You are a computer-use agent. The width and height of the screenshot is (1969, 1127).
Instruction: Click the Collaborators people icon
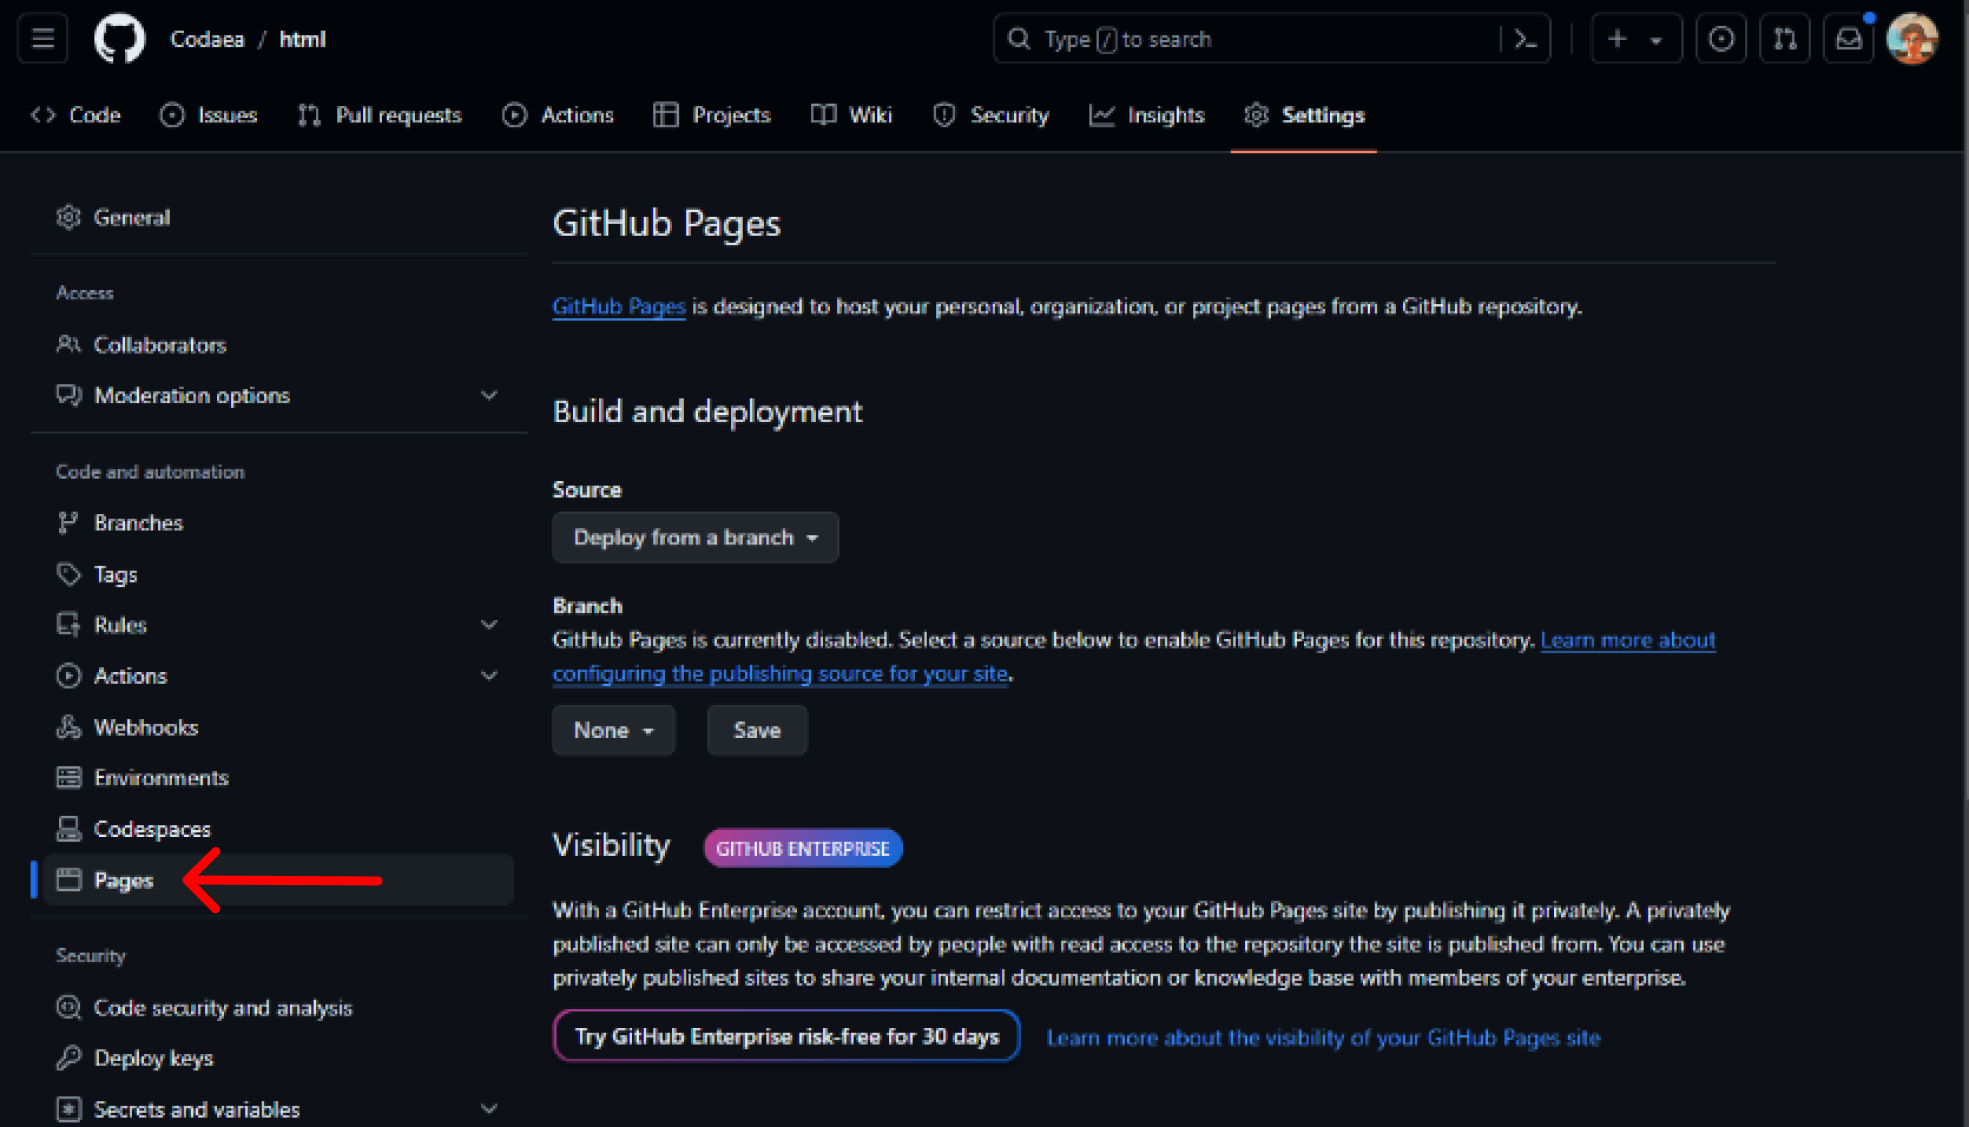pyautogui.click(x=68, y=344)
